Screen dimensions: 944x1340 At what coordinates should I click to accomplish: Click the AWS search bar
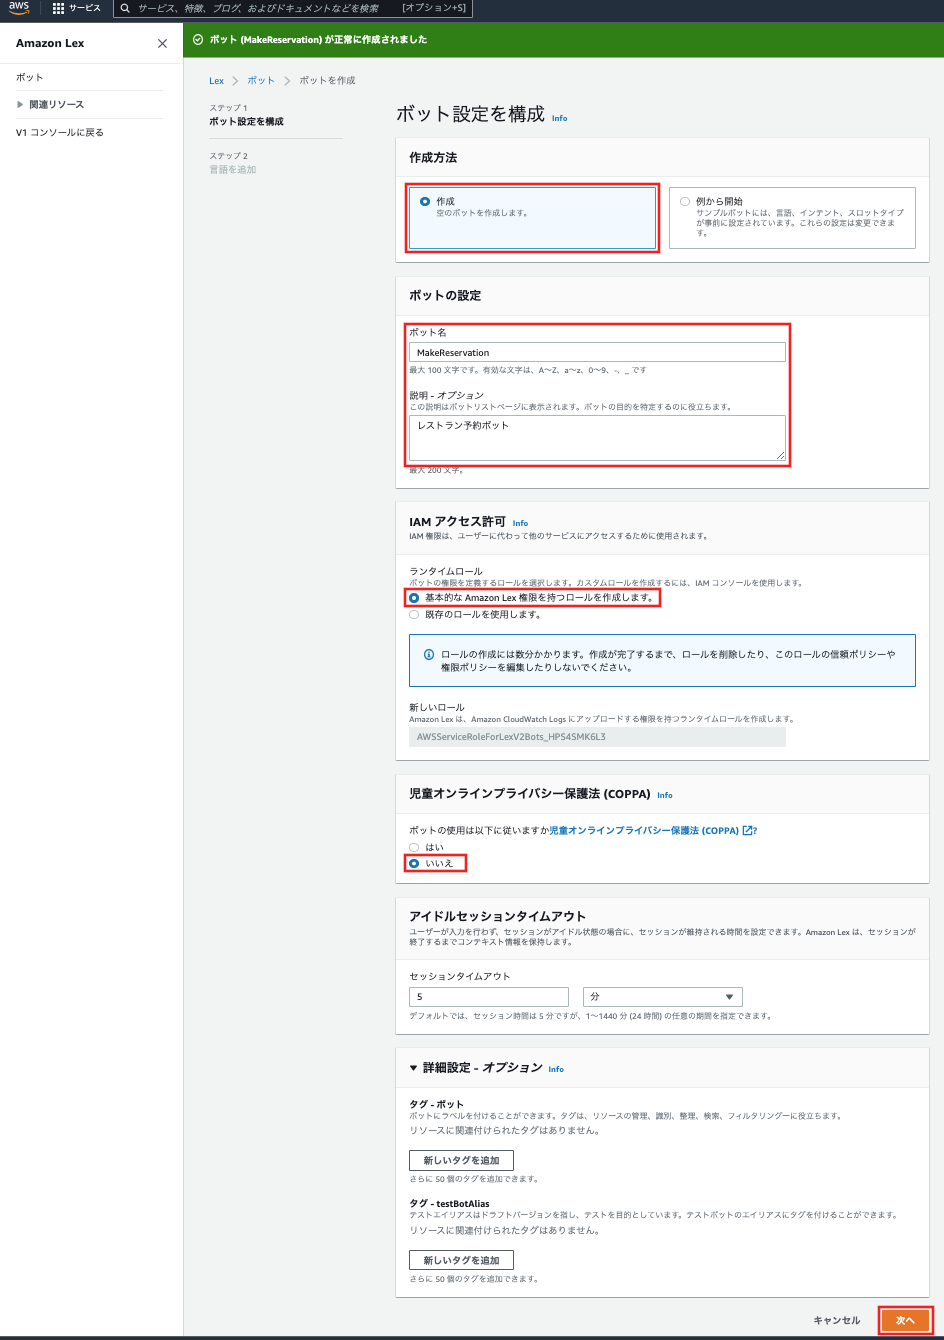(292, 8)
